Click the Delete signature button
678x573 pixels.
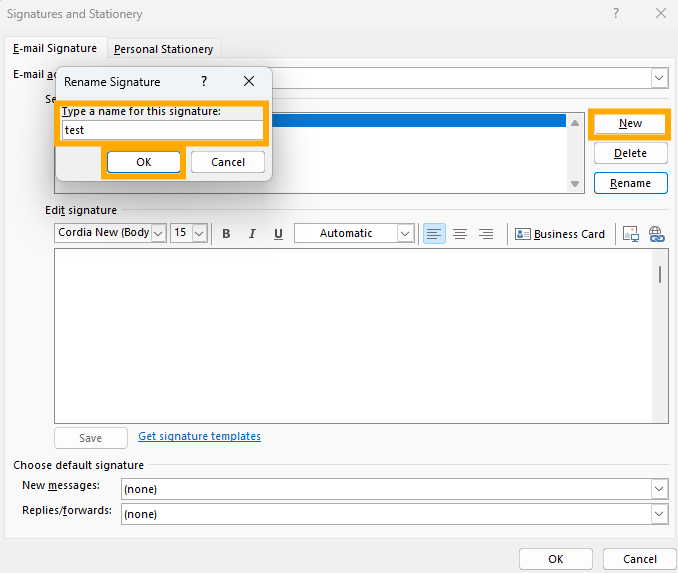coord(630,153)
